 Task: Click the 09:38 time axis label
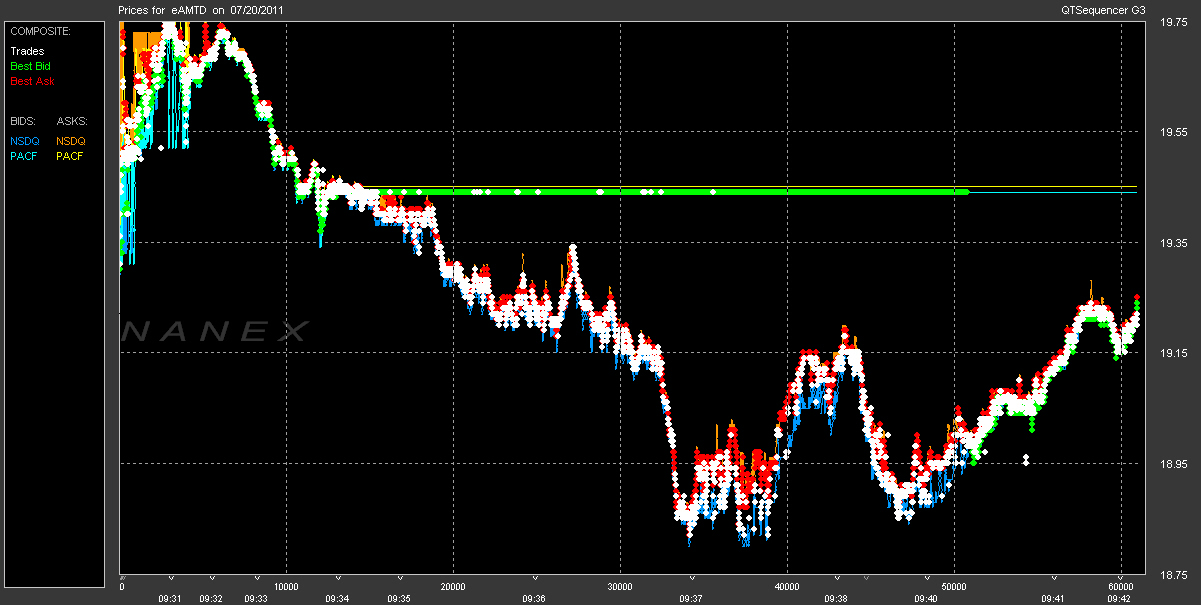pyautogui.click(x=836, y=598)
